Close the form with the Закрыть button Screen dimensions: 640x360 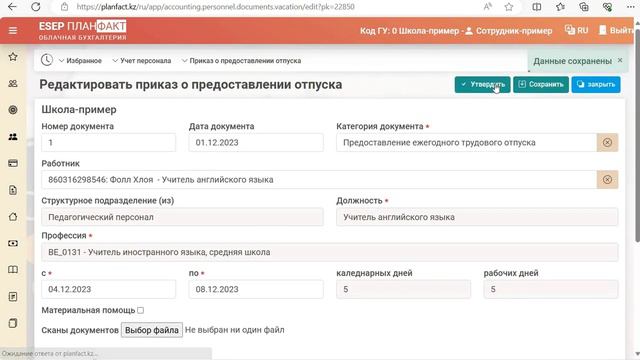click(x=596, y=84)
